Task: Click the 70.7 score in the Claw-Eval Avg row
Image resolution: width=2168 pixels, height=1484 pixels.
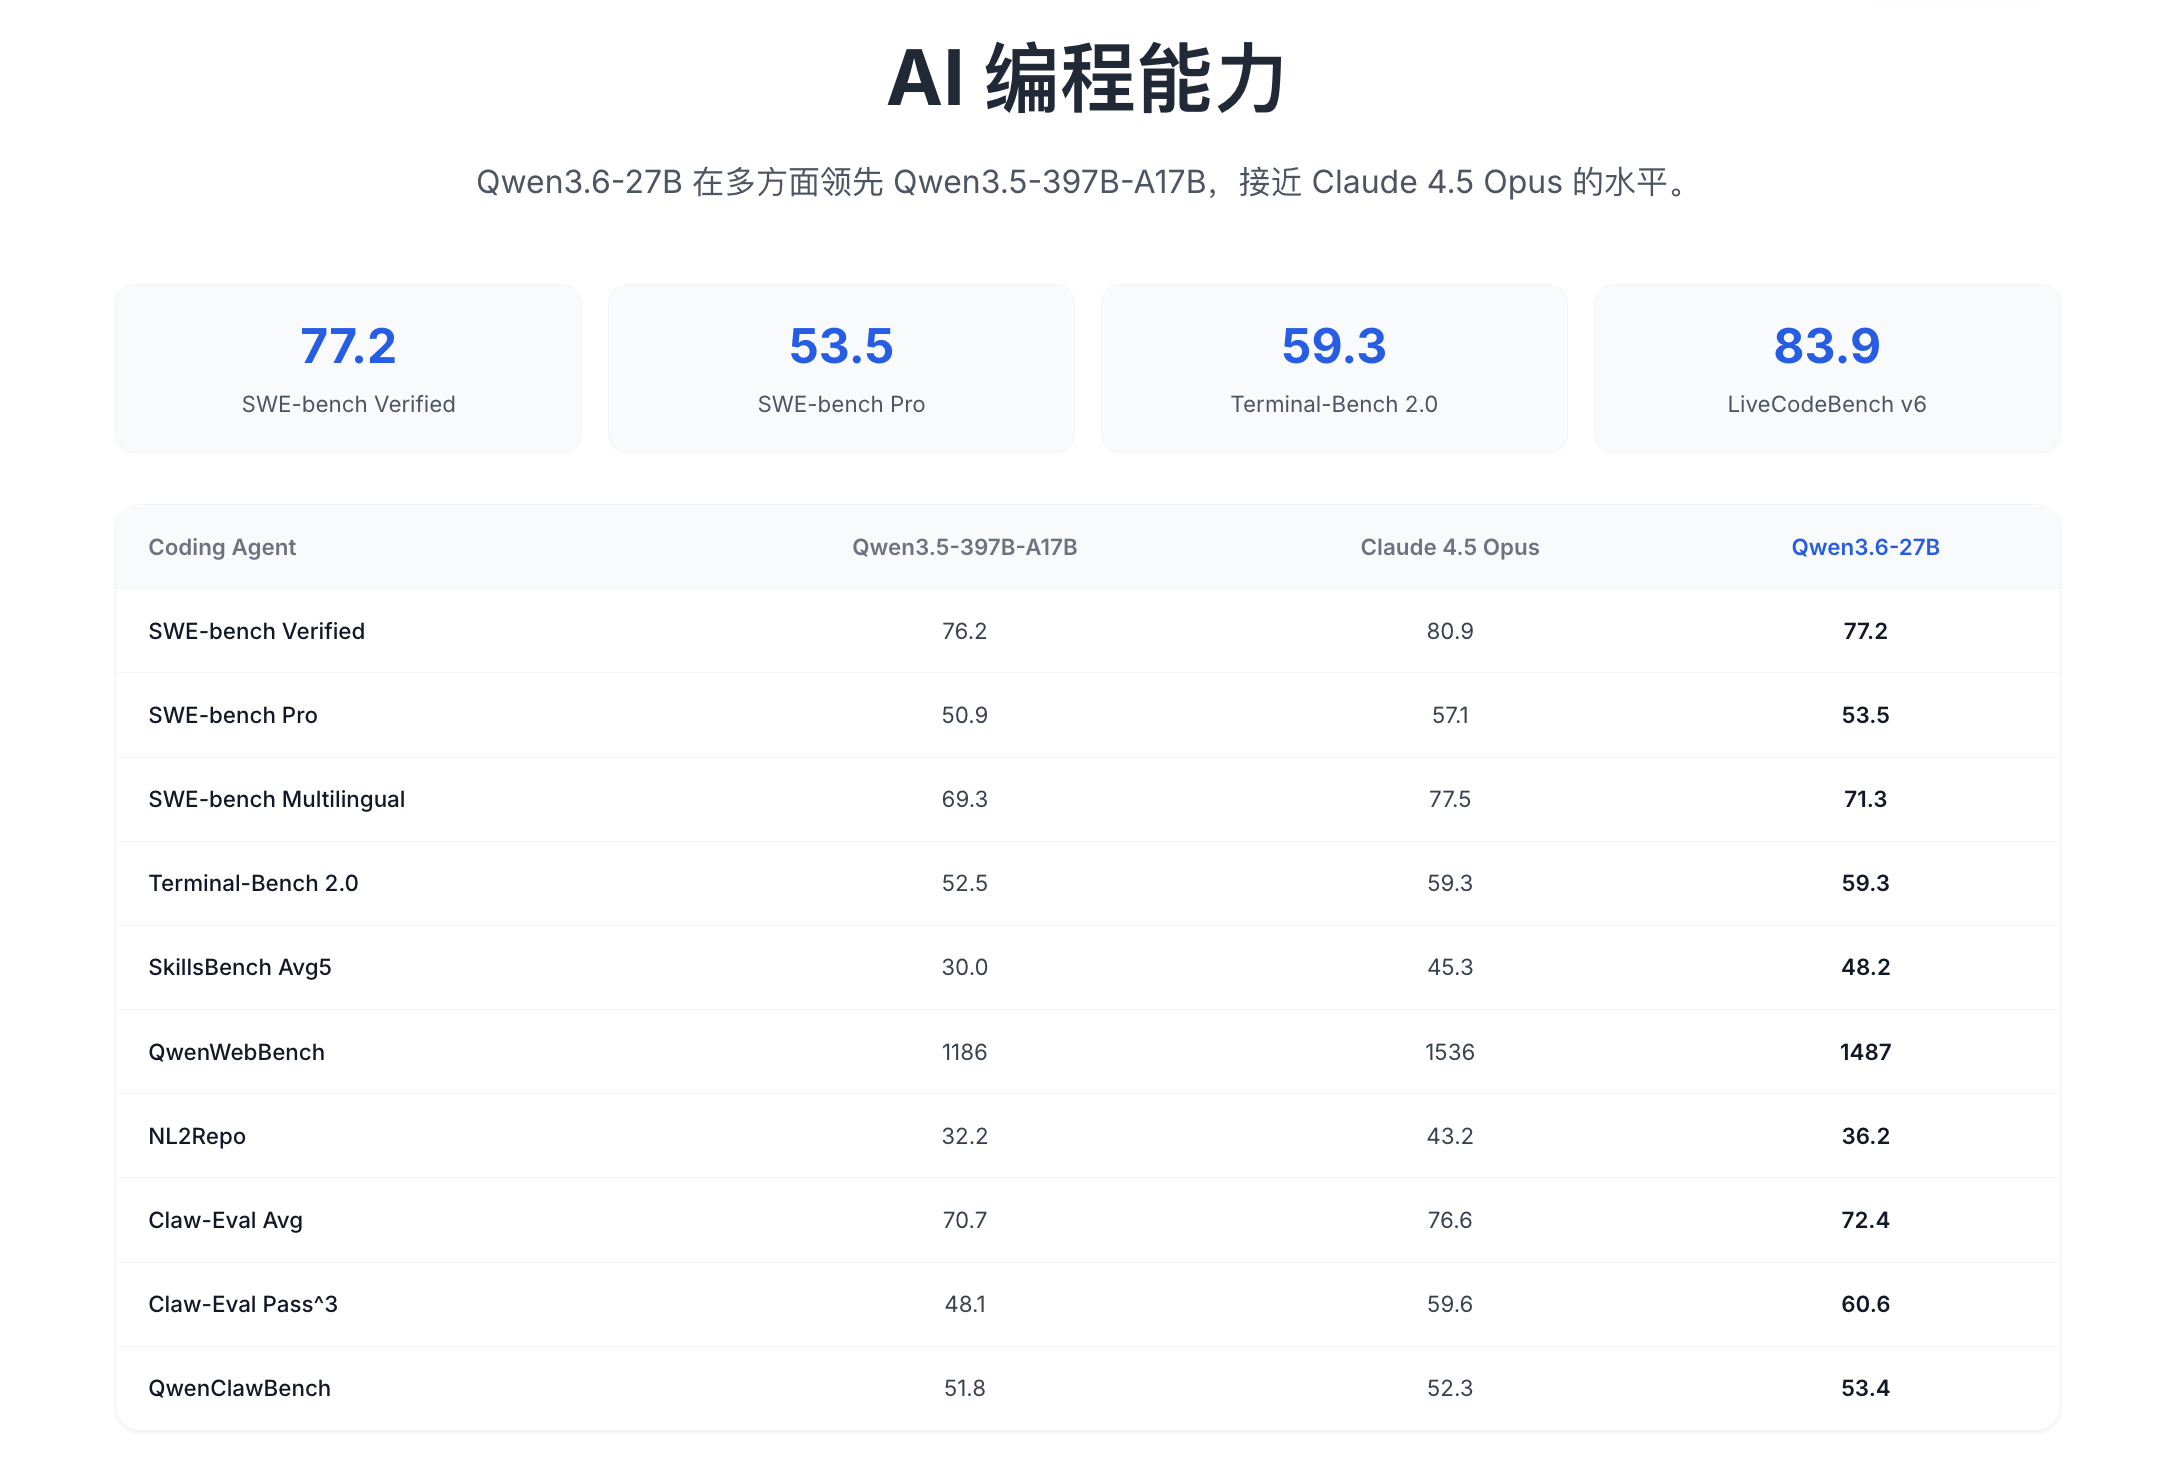Action: pyautogui.click(x=964, y=1220)
